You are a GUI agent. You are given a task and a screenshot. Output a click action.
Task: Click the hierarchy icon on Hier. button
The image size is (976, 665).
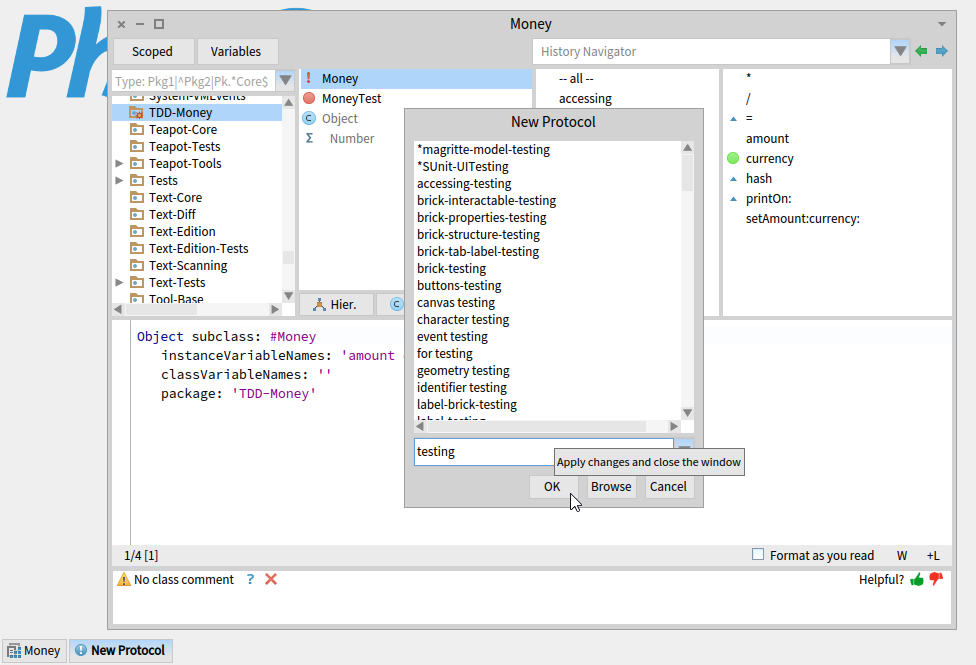click(x=319, y=304)
